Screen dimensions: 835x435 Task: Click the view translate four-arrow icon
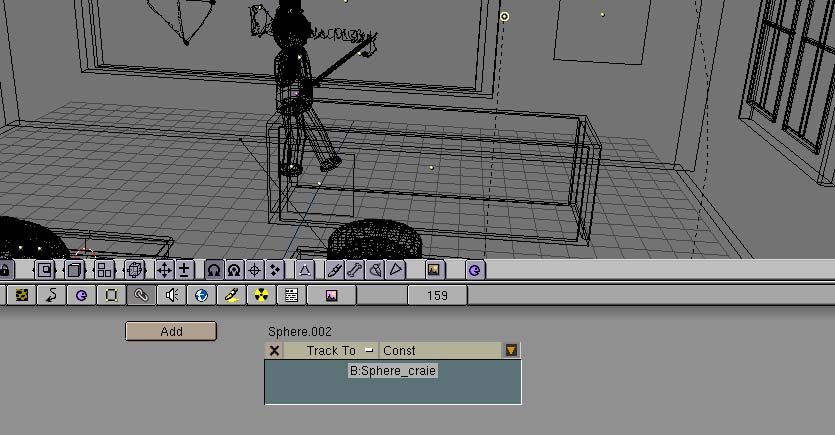click(x=164, y=270)
